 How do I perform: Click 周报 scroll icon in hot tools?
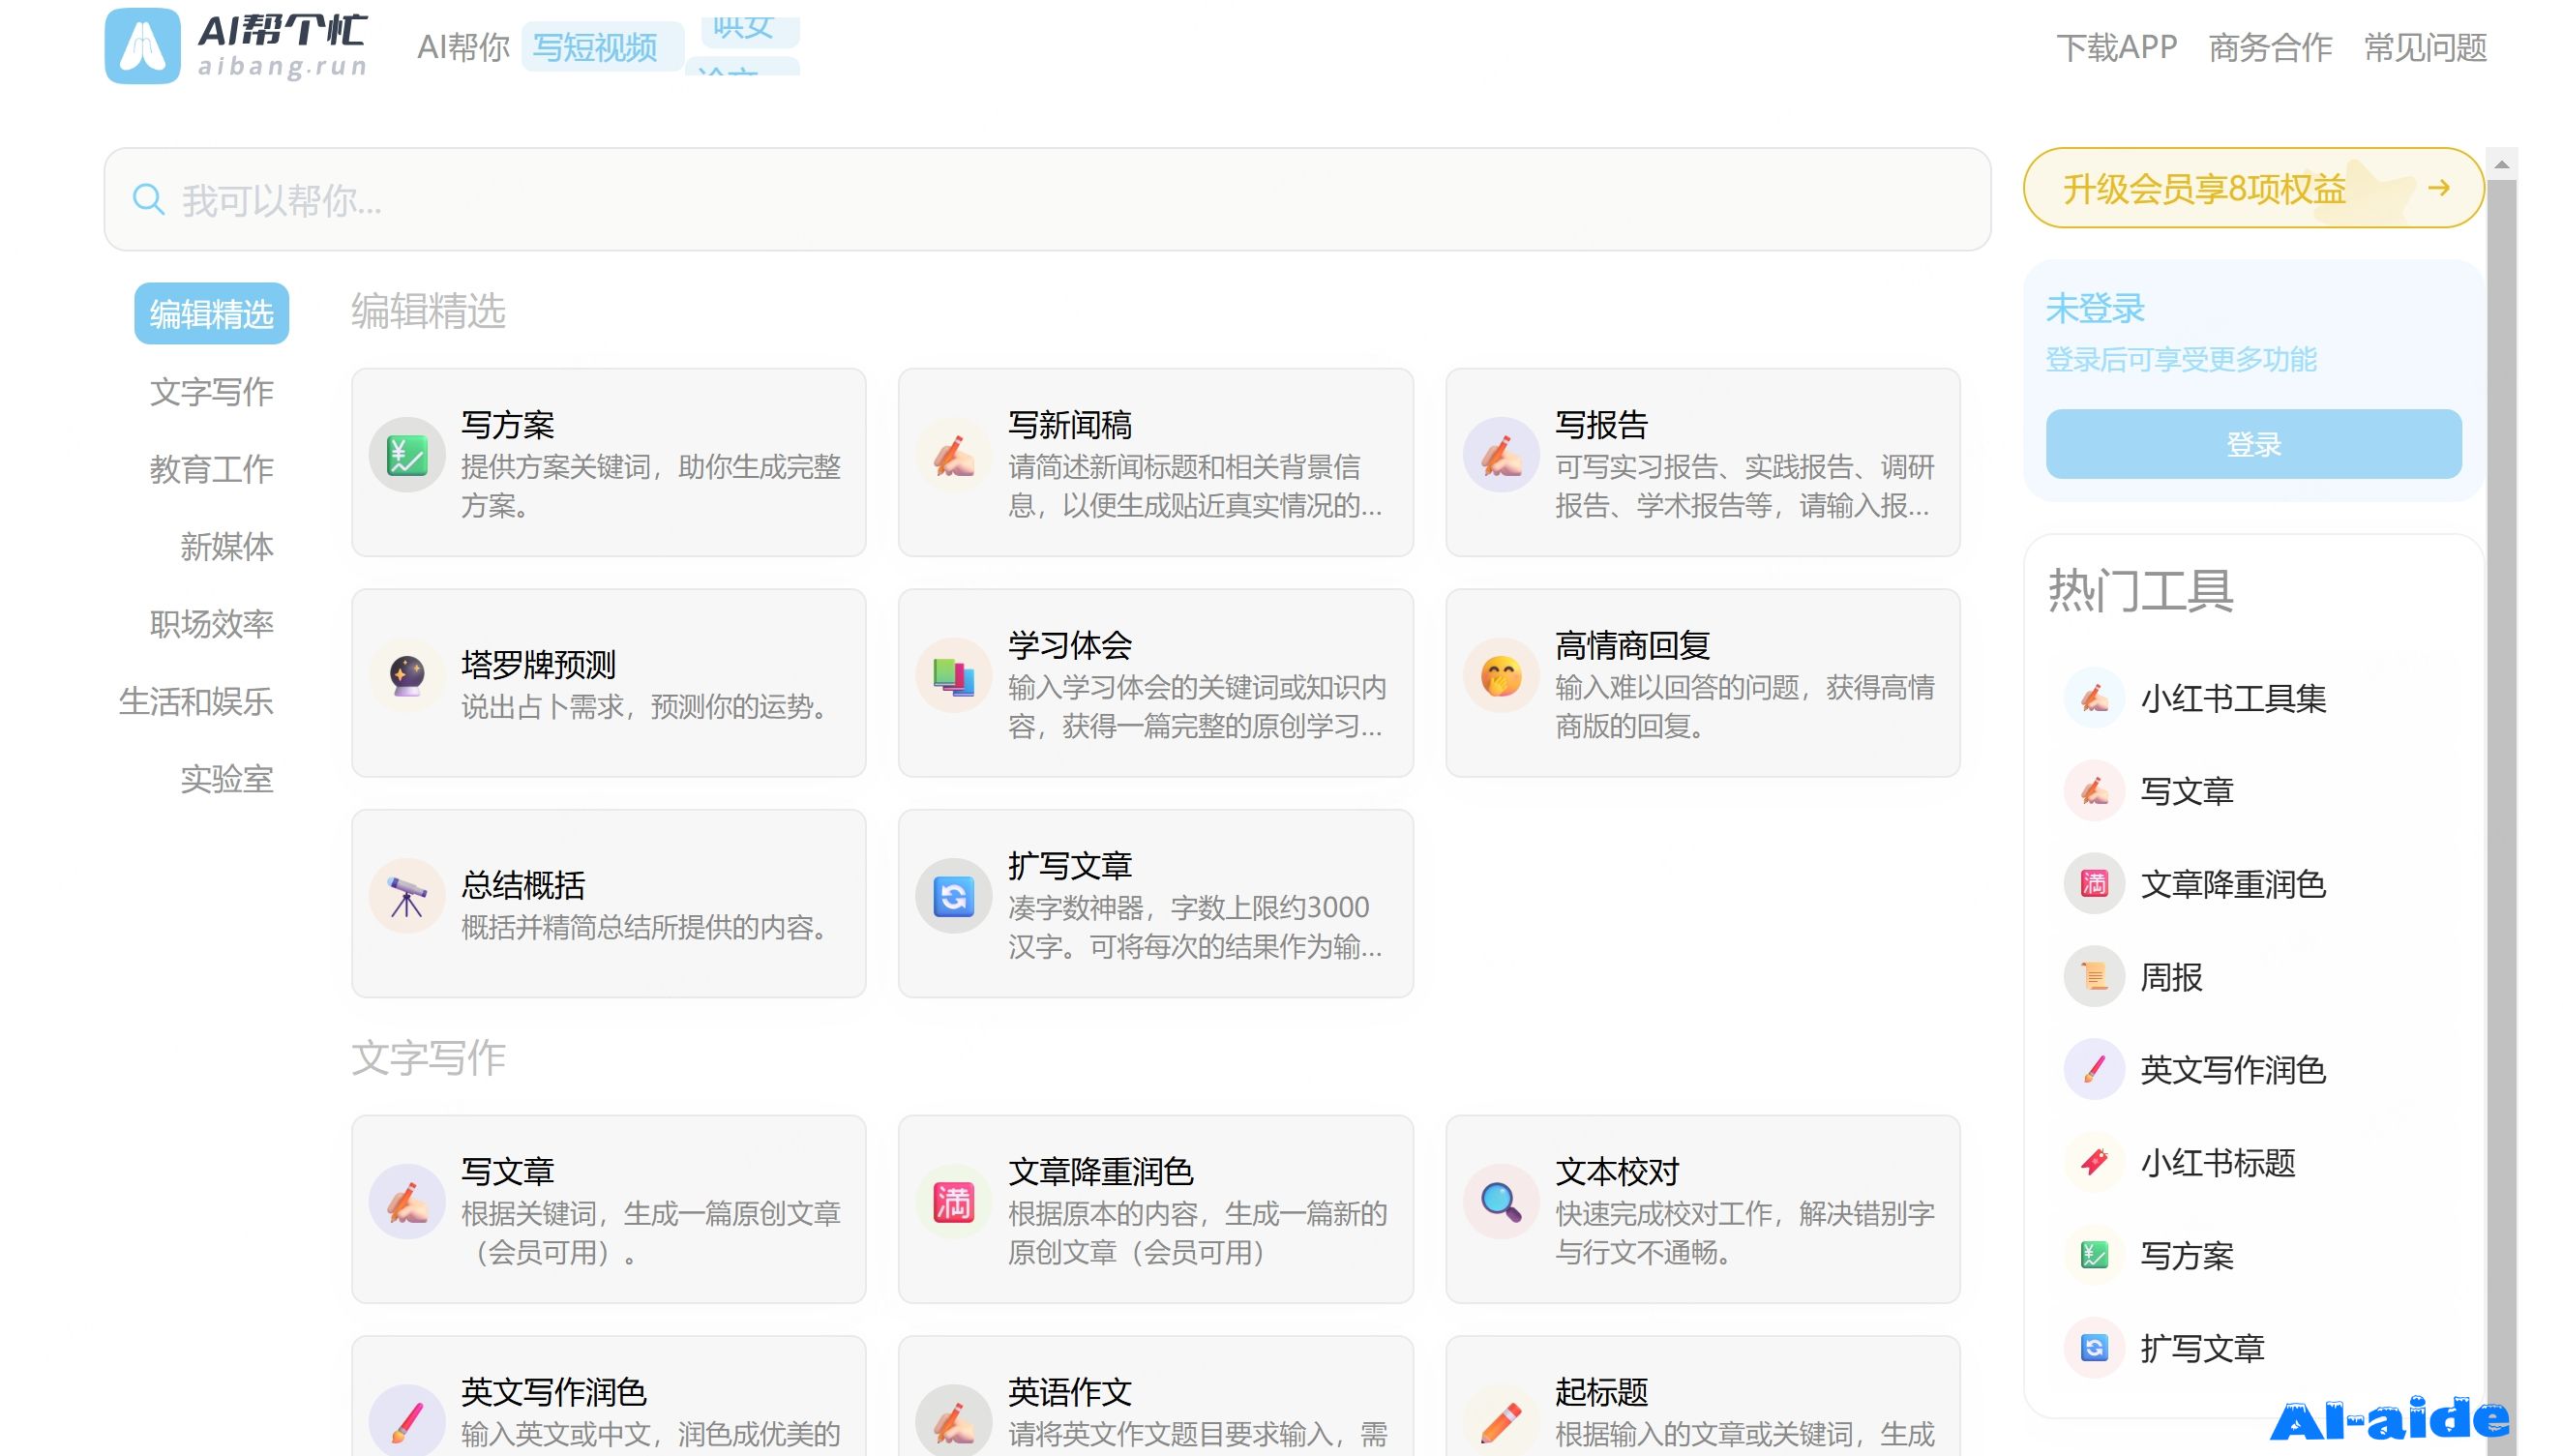pyautogui.click(x=2094, y=976)
